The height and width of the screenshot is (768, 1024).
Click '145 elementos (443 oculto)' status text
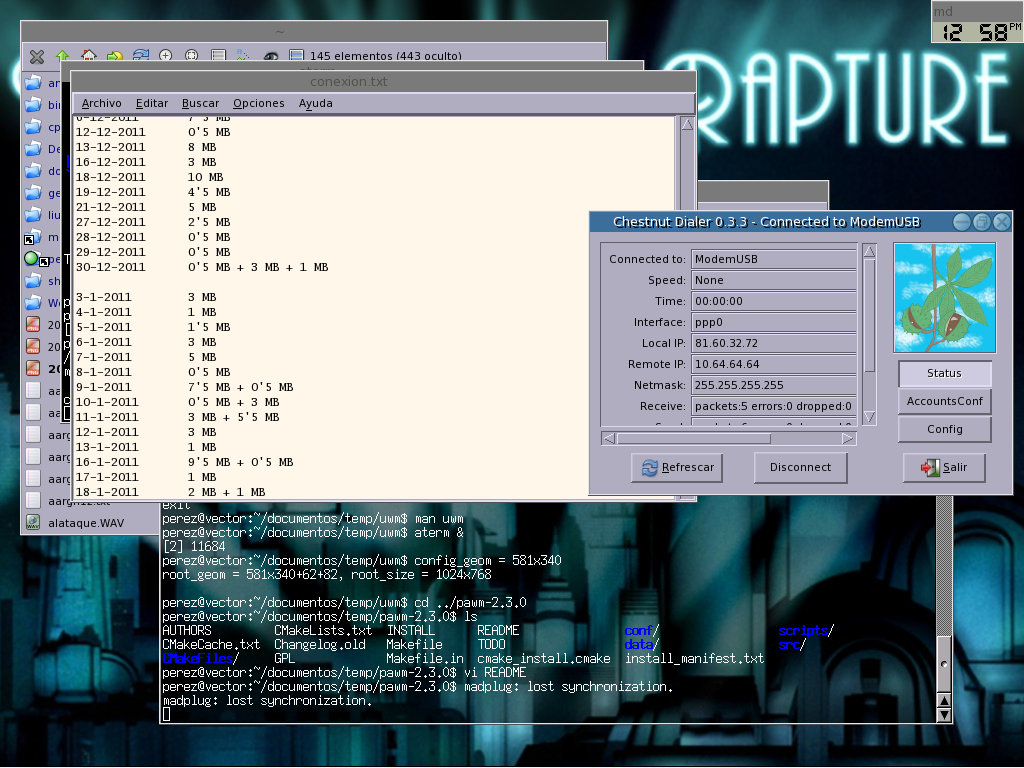385,56
